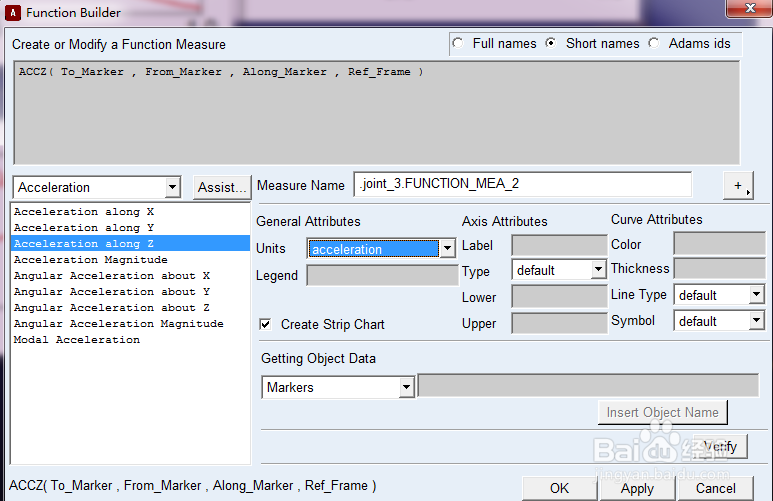Click the object name field beside Markers
The height and width of the screenshot is (501, 773).
(x=588, y=385)
